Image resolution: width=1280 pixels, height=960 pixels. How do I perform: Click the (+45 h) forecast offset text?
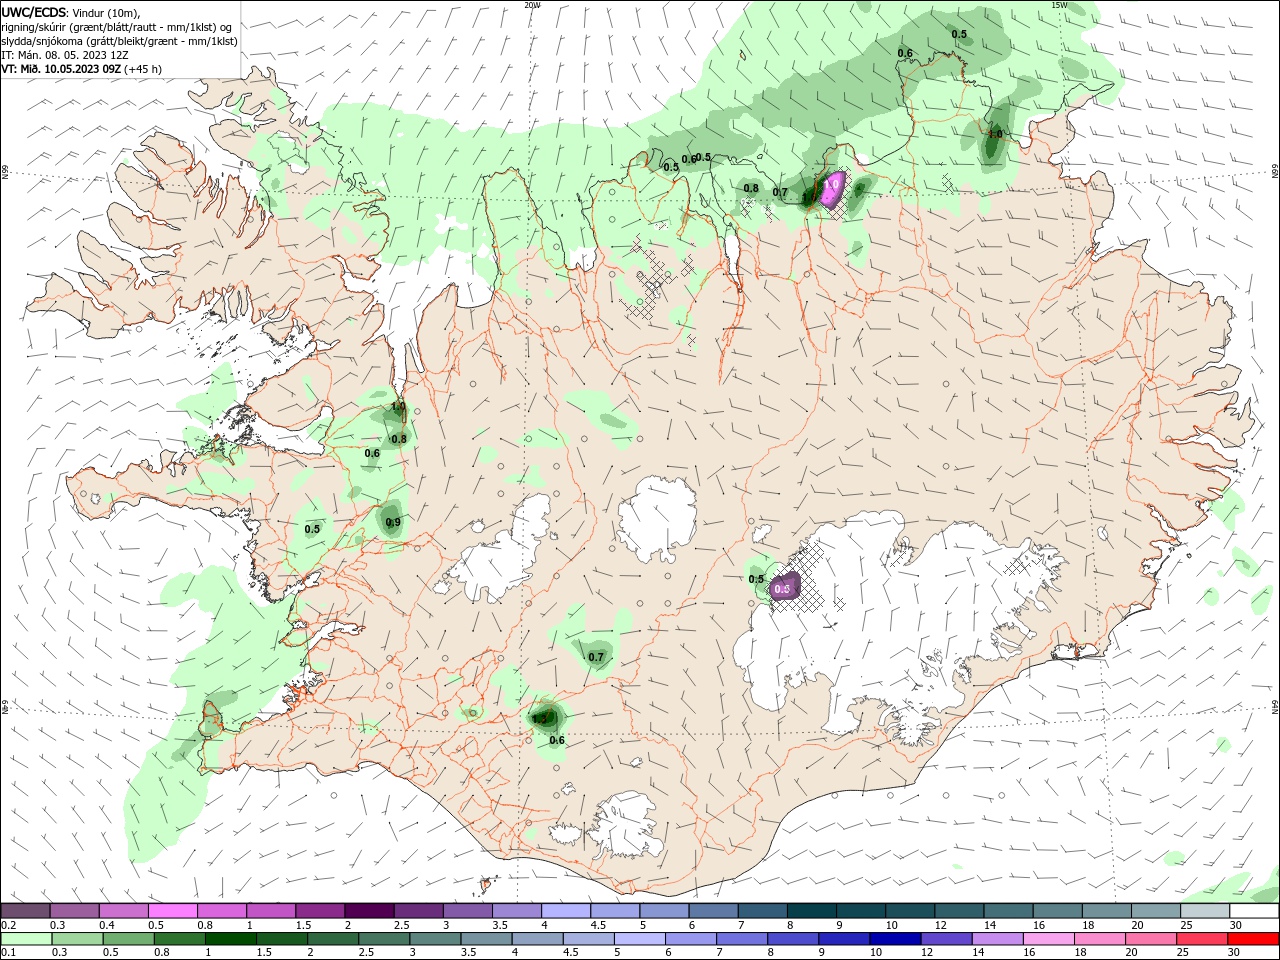pos(144,69)
